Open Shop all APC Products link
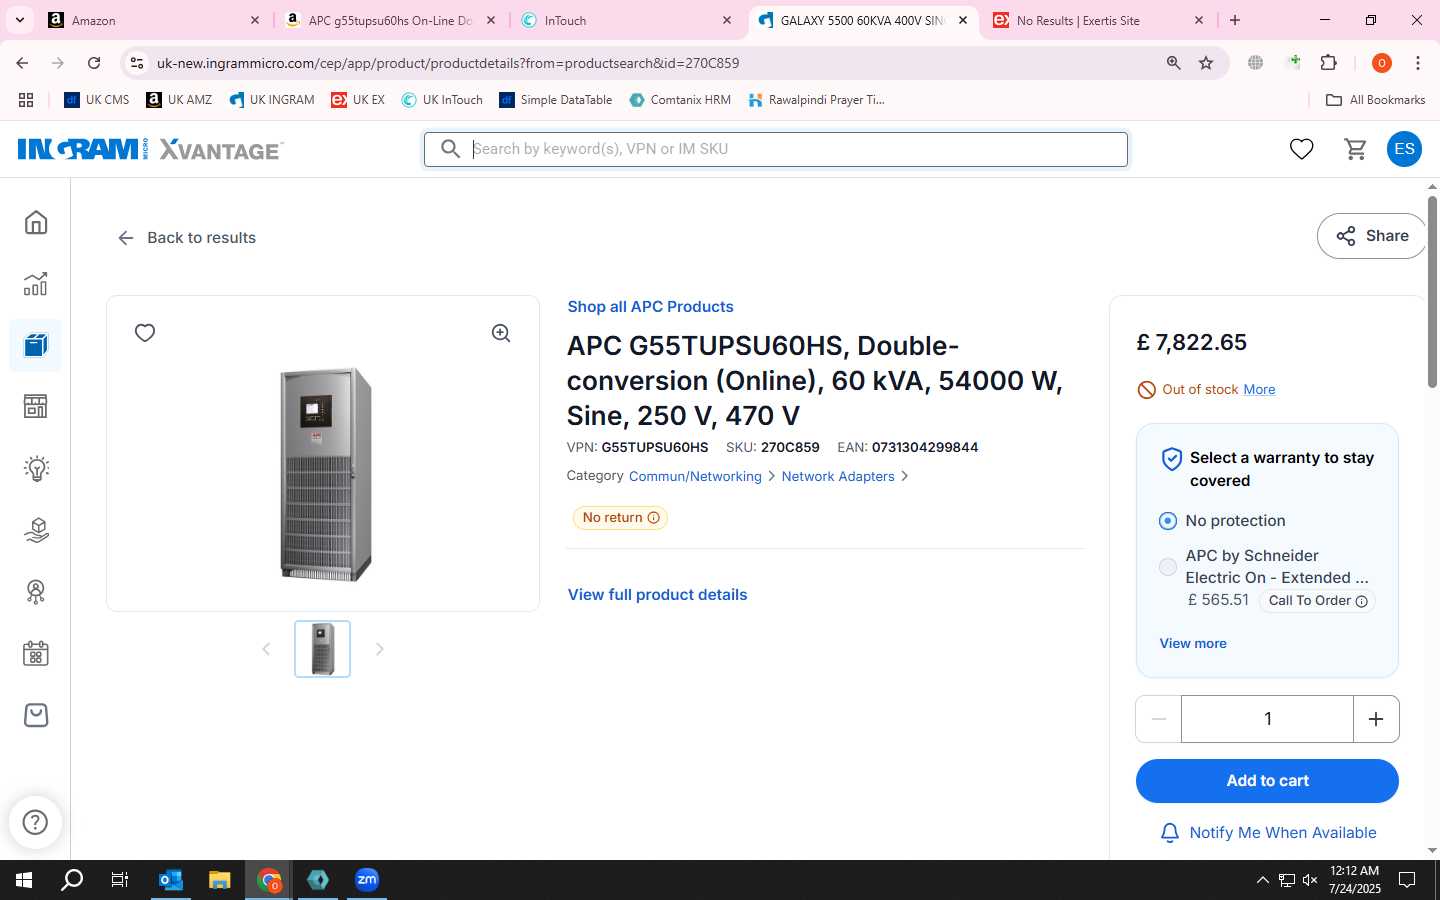The width and height of the screenshot is (1440, 900). coord(650,307)
